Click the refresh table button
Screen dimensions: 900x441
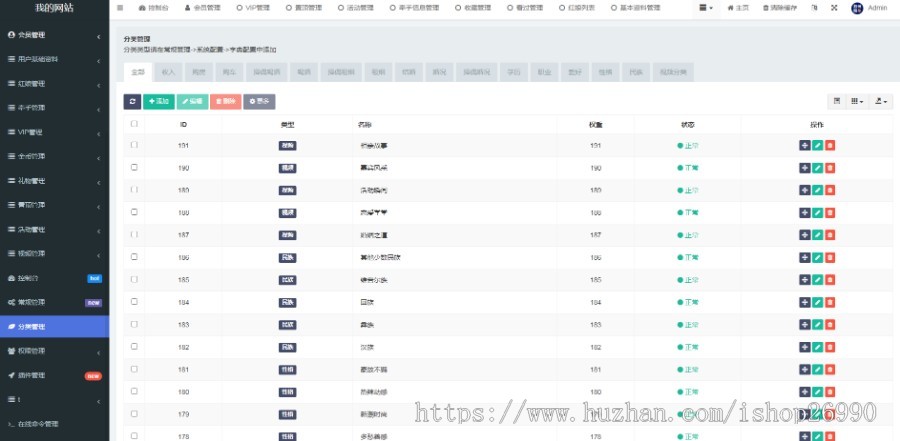[132, 102]
